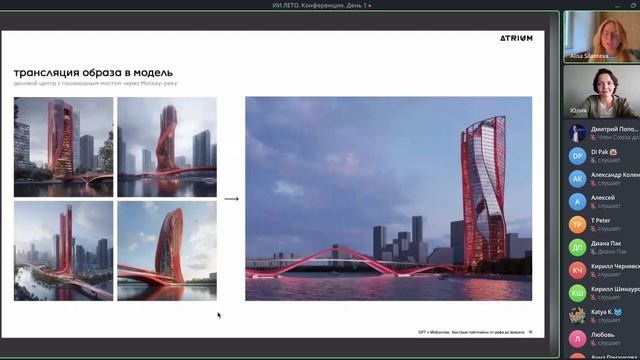
Task: Open Дмитрий Попо... participant avatar
Action: 577,133
